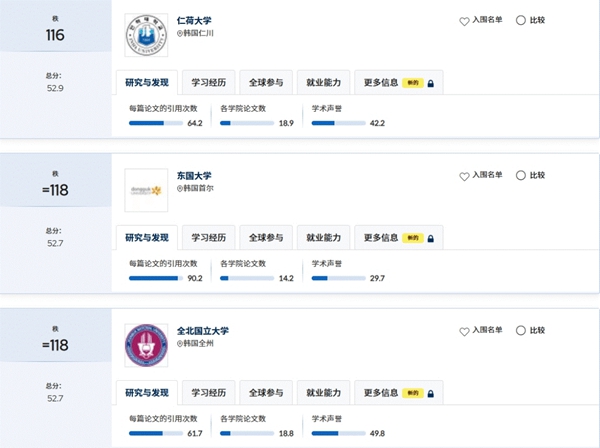Click the heart icon for 全北国立大学
Viewport: 600px width, 448px height.
click(x=464, y=332)
